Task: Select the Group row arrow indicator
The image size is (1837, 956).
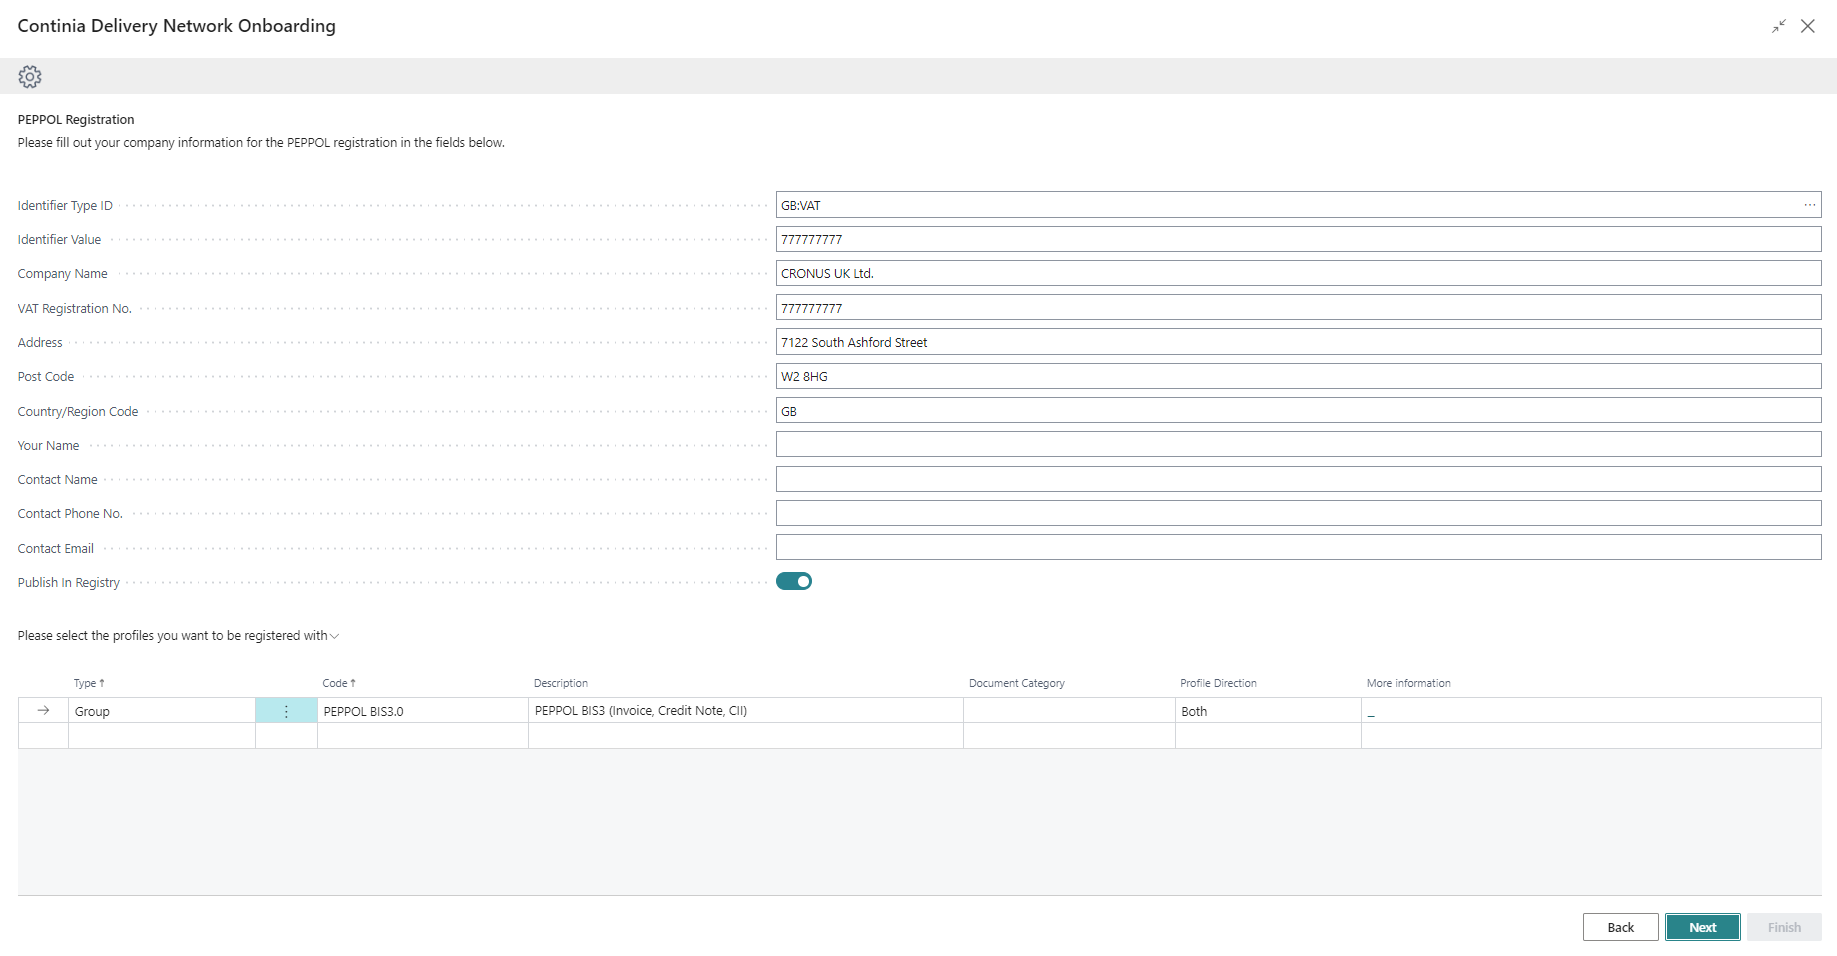Action: (43, 710)
